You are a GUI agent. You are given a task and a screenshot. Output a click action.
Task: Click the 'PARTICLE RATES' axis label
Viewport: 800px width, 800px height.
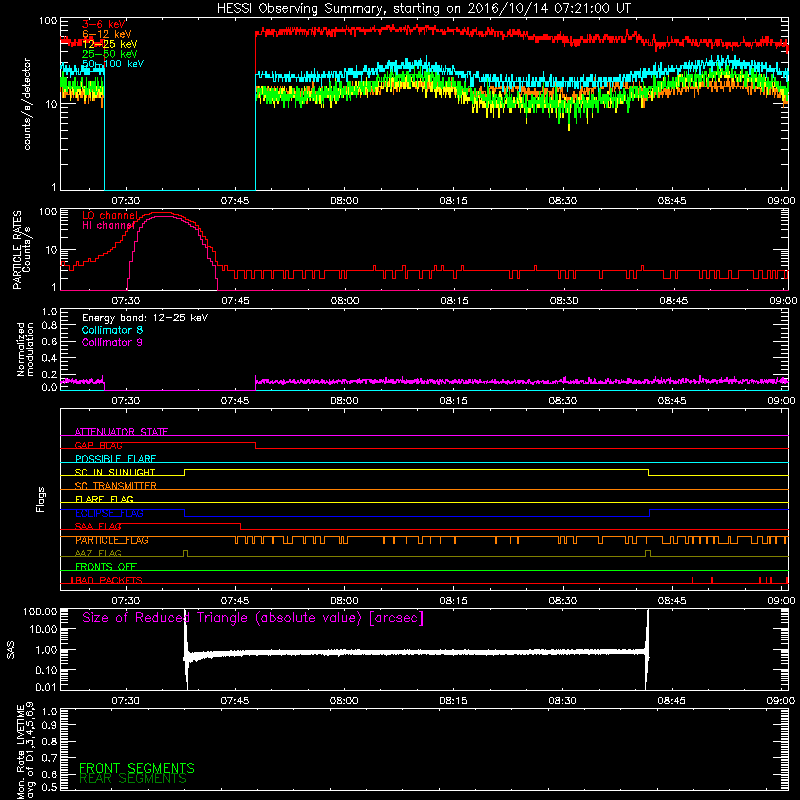[17, 250]
